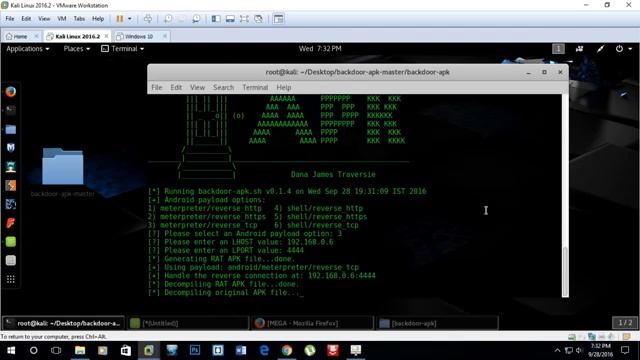
Task: Open Windows Store from taskbar
Action: point(125,350)
